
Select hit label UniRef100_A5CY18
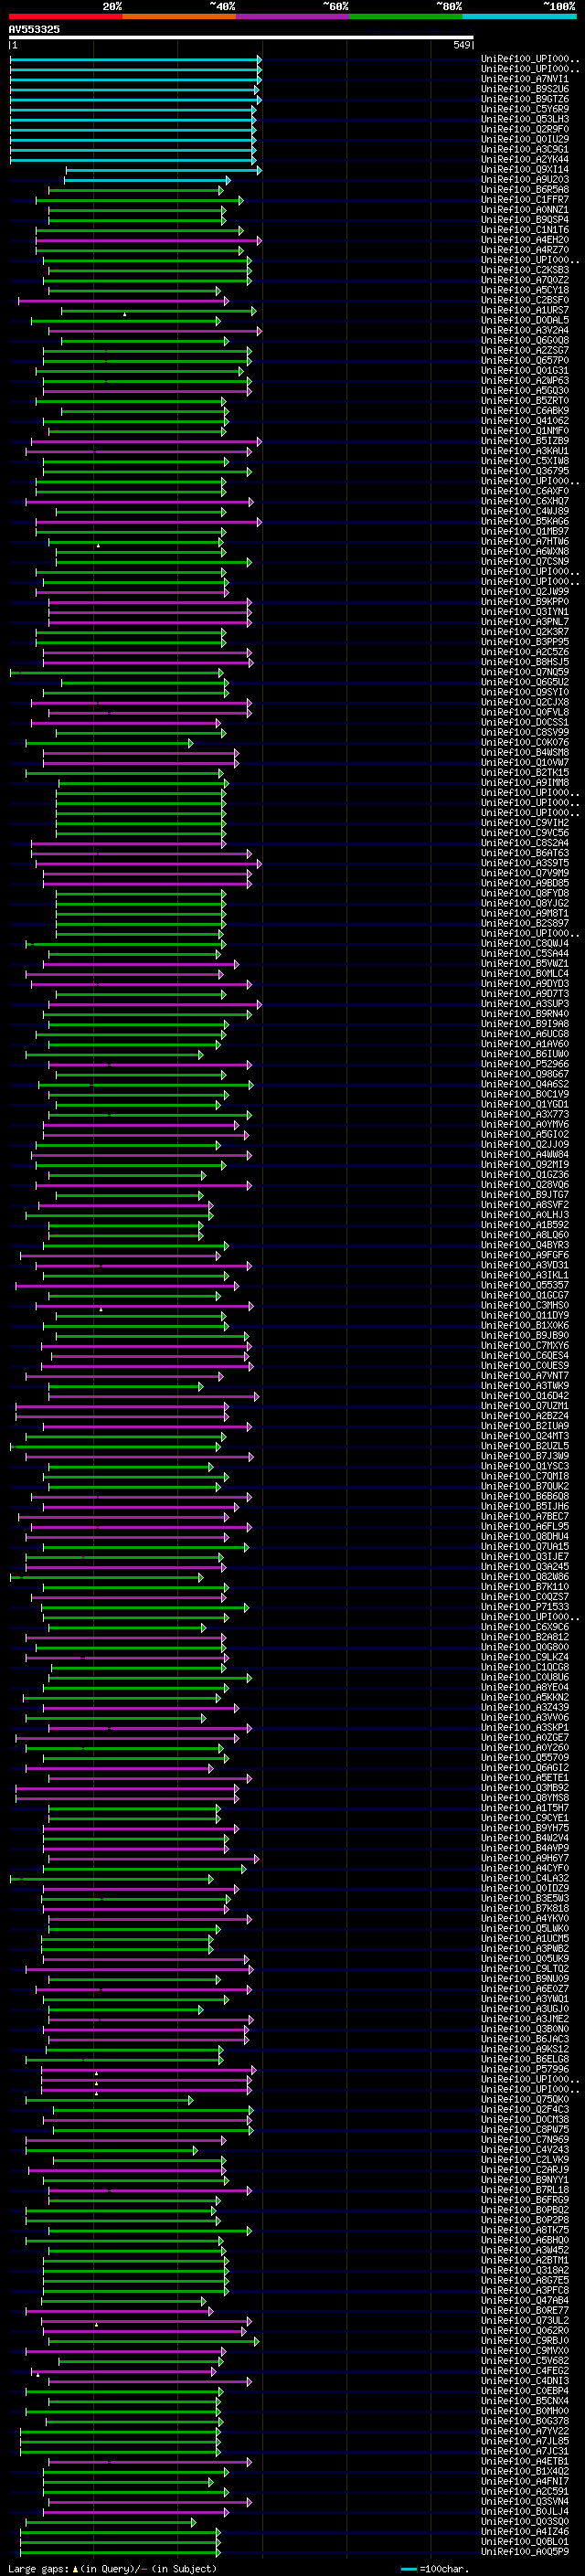tap(525, 290)
